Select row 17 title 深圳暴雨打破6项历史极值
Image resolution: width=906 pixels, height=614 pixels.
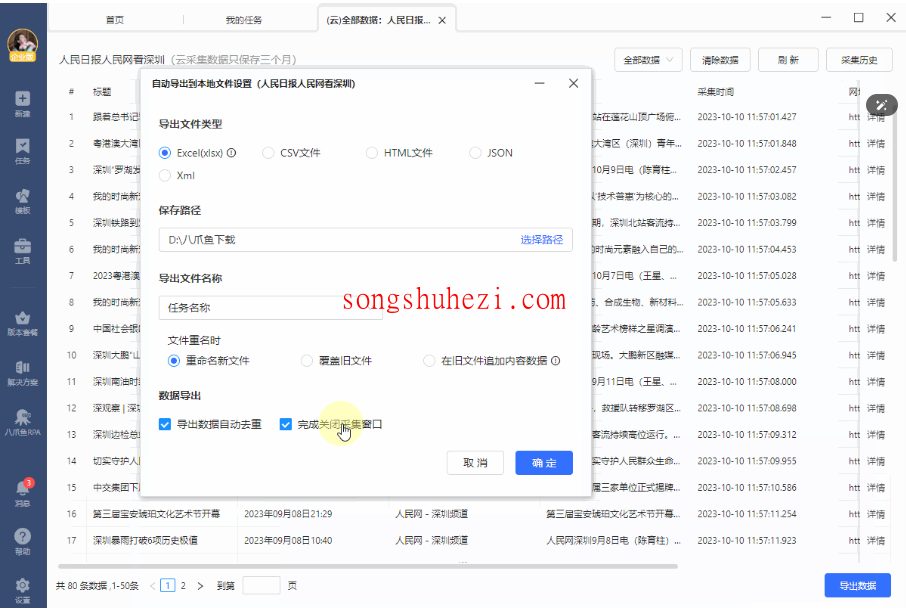tap(145, 541)
